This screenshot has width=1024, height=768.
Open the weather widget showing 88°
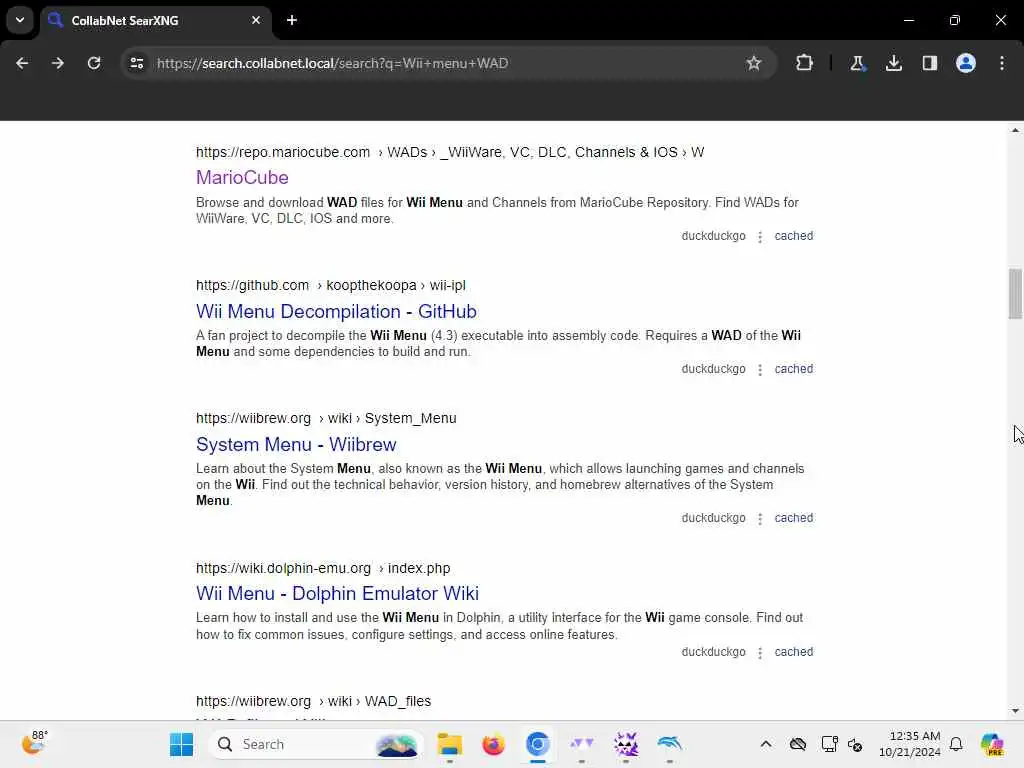[34, 743]
